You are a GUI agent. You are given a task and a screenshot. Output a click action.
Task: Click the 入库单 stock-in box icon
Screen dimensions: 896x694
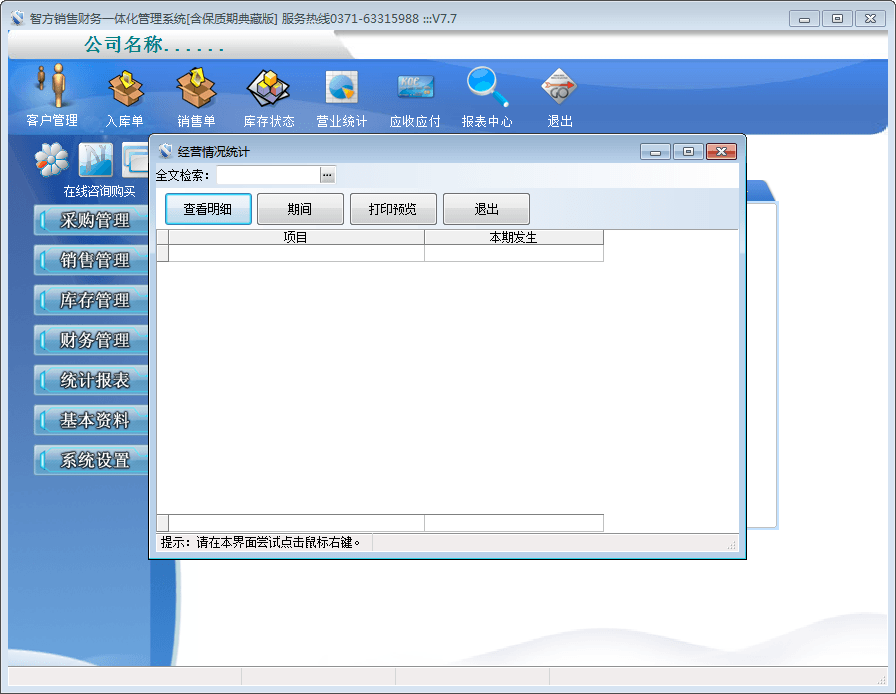pyautogui.click(x=125, y=90)
